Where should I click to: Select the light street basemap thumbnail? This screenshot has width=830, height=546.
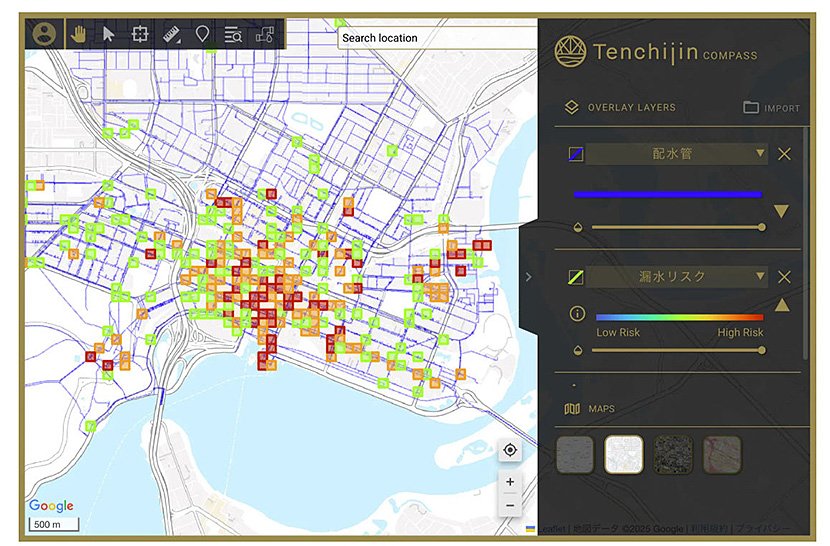[x=624, y=455]
